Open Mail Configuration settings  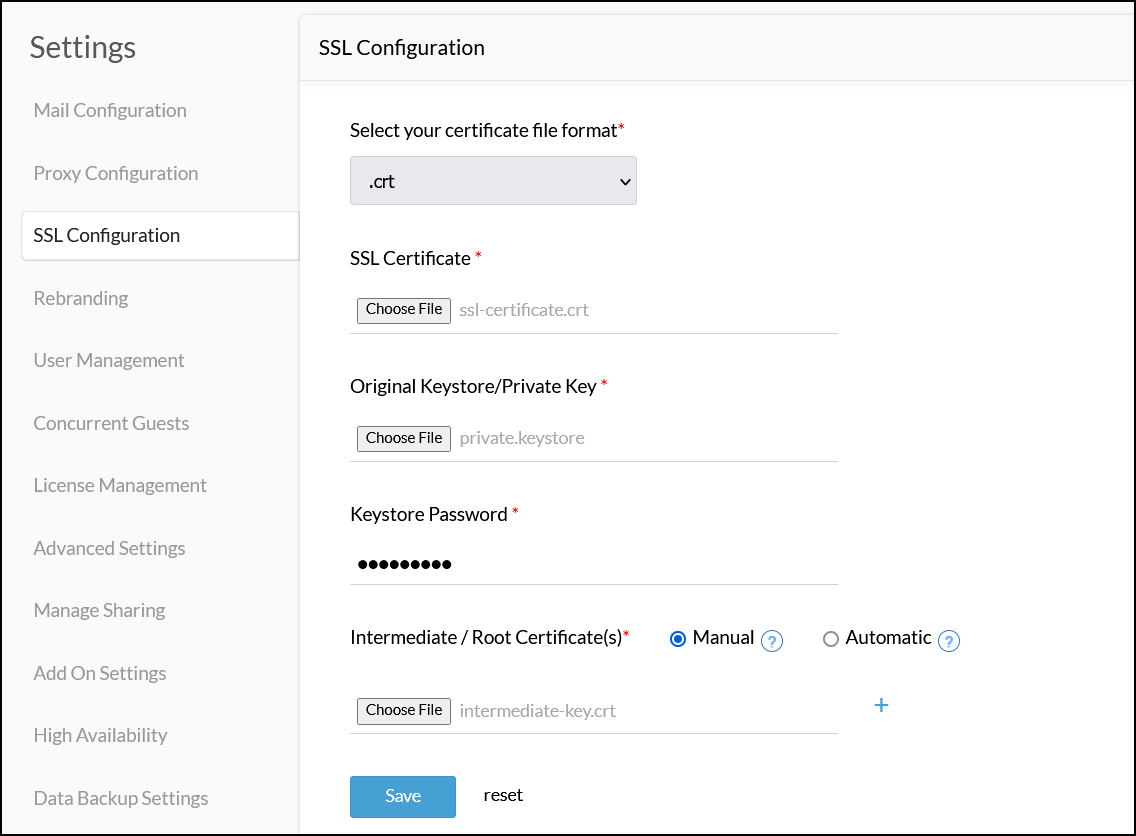tap(110, 111)
